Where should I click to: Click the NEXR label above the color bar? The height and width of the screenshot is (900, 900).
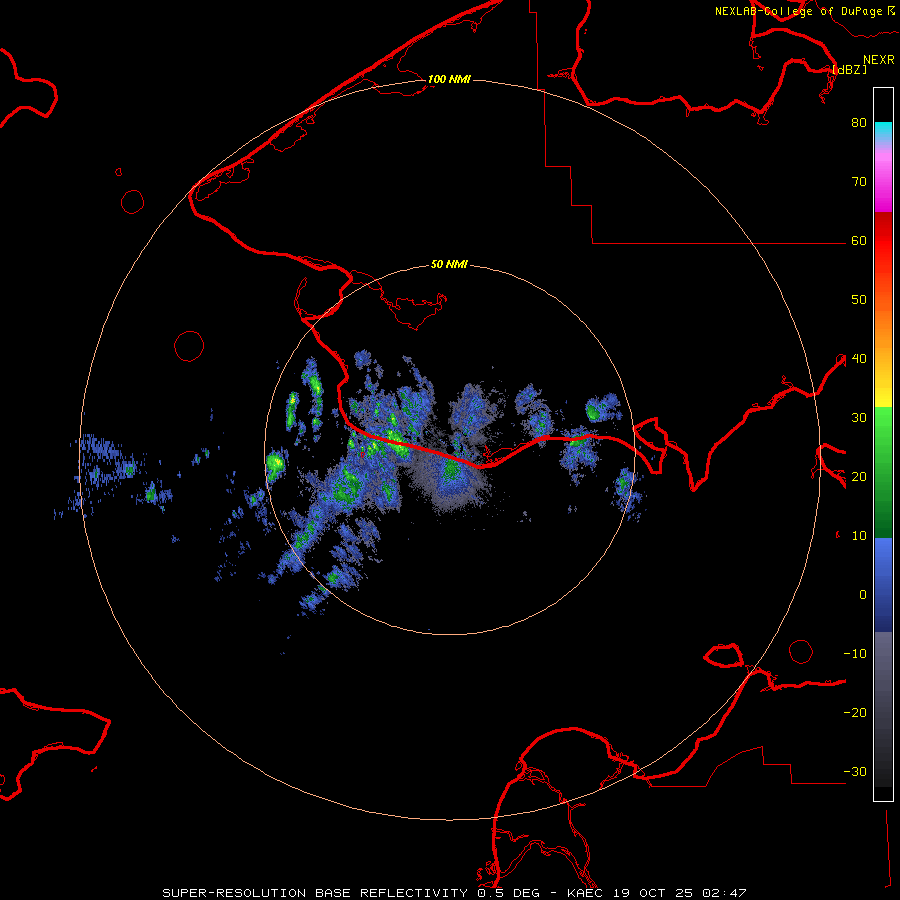coord(879,60)
